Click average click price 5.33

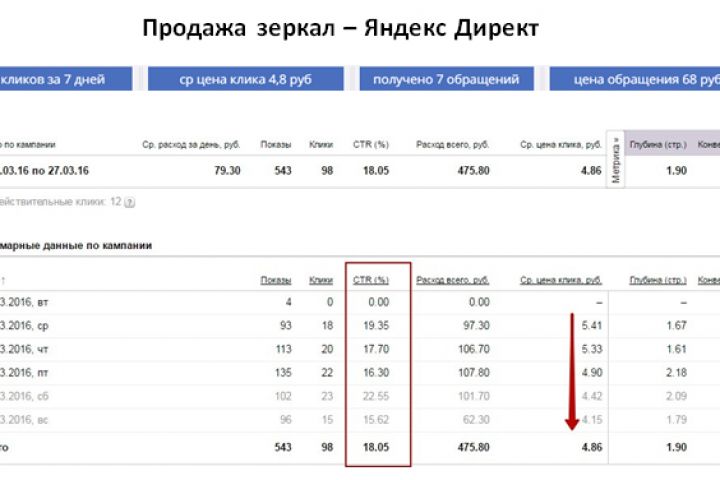point(591,349)
